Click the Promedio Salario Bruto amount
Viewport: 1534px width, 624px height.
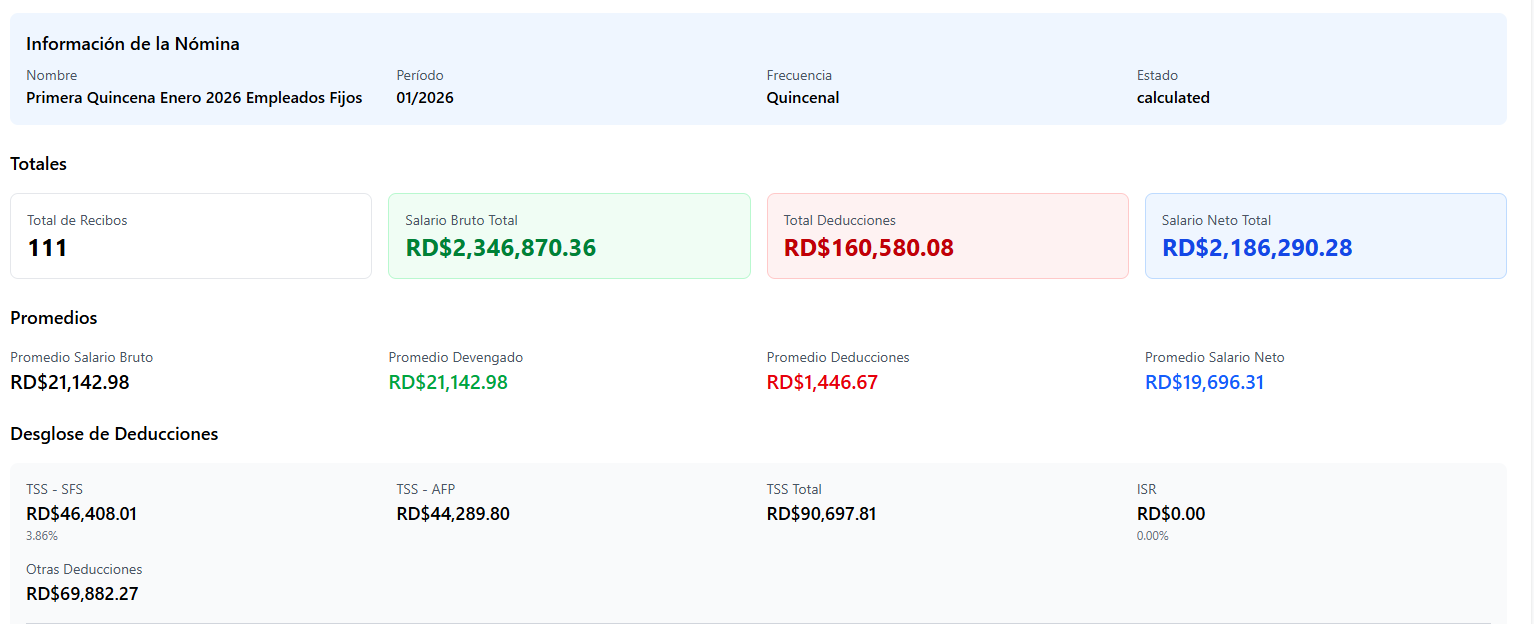pos(70,382)
